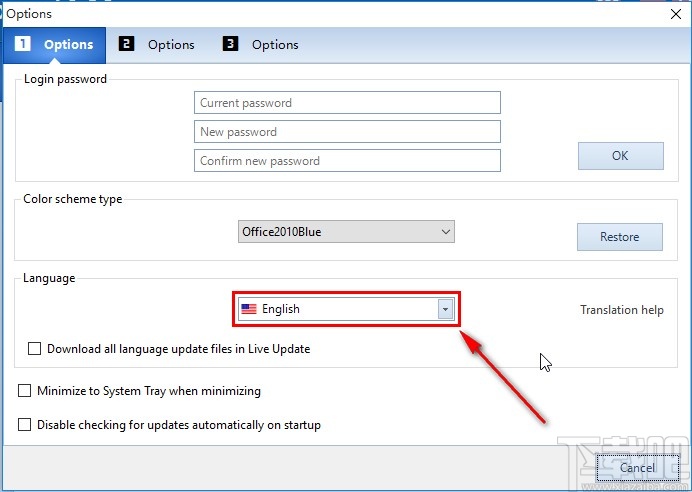
Task: Select the Confirm new password field
Action: (x=347, y=161)
